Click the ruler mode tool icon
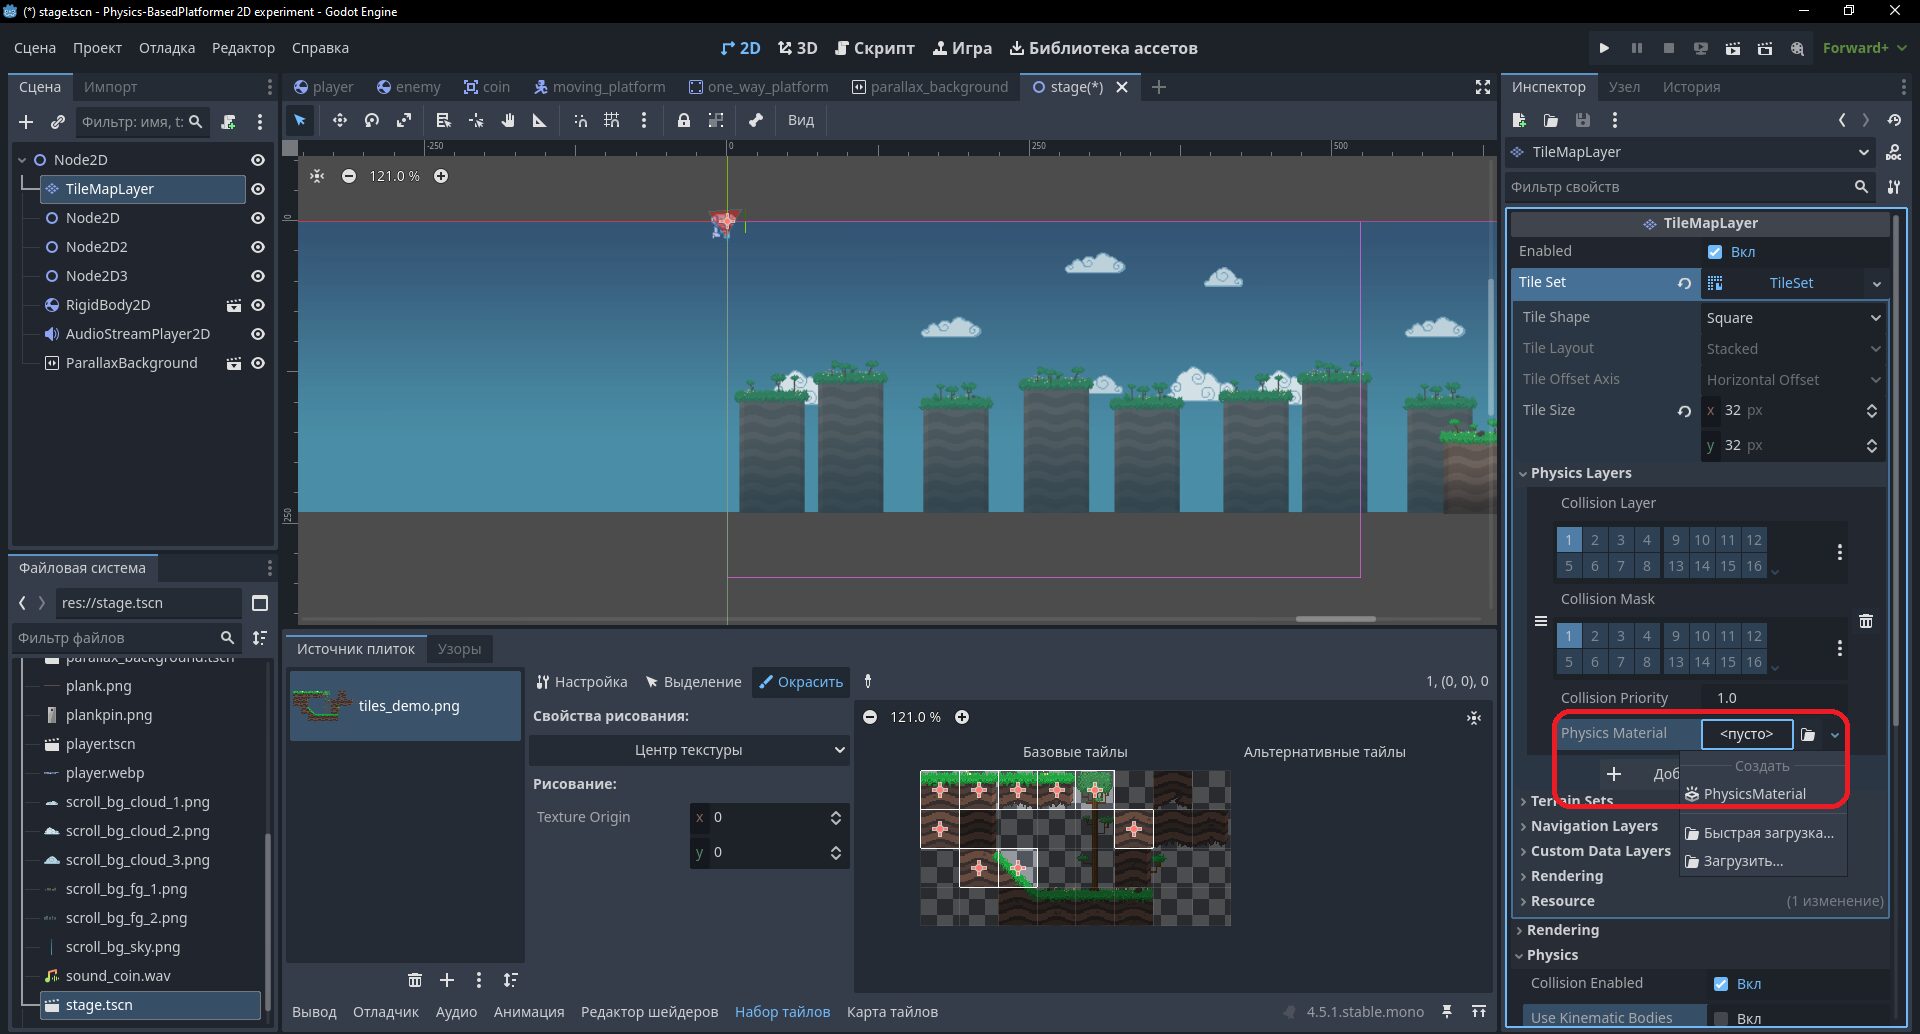The width and height of the screenshot is (1920, 1034). (540, 120)
